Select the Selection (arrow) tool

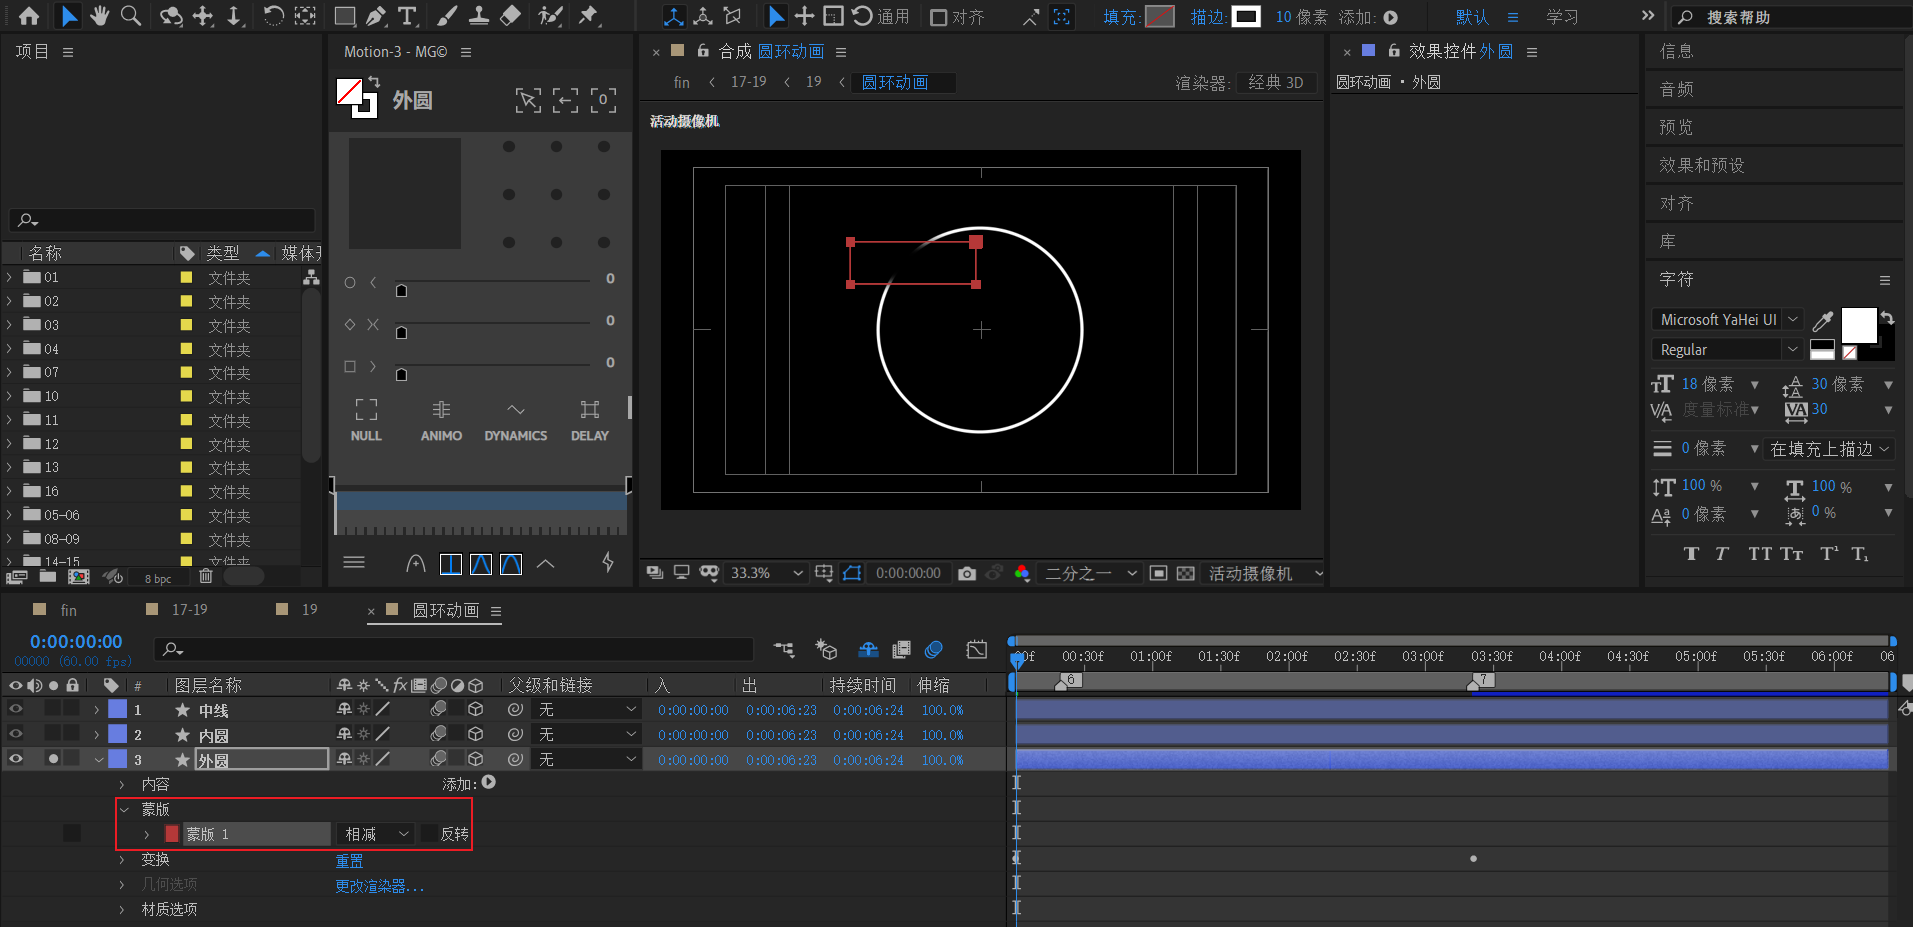pos(68,16)
